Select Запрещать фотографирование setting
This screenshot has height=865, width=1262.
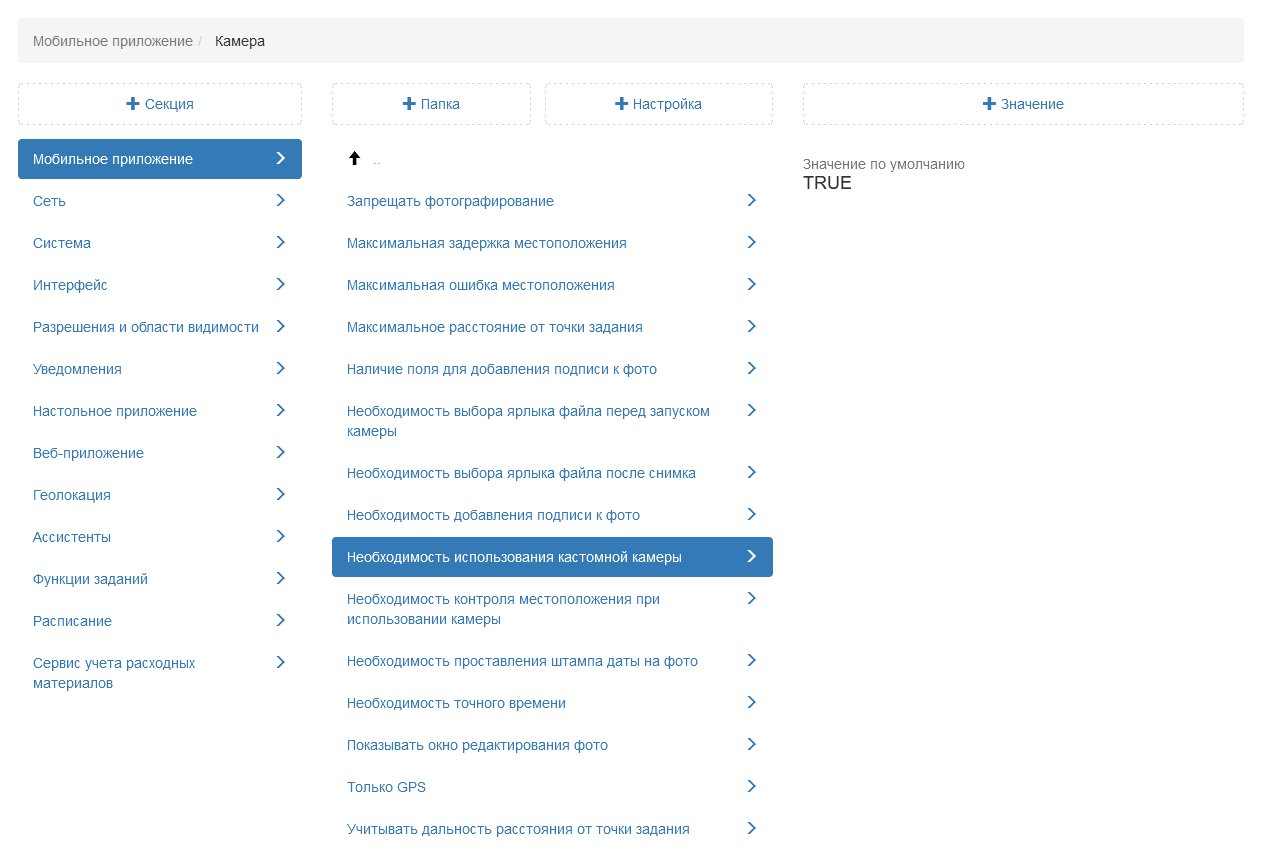pyautogui.click(x=552, y=201)
